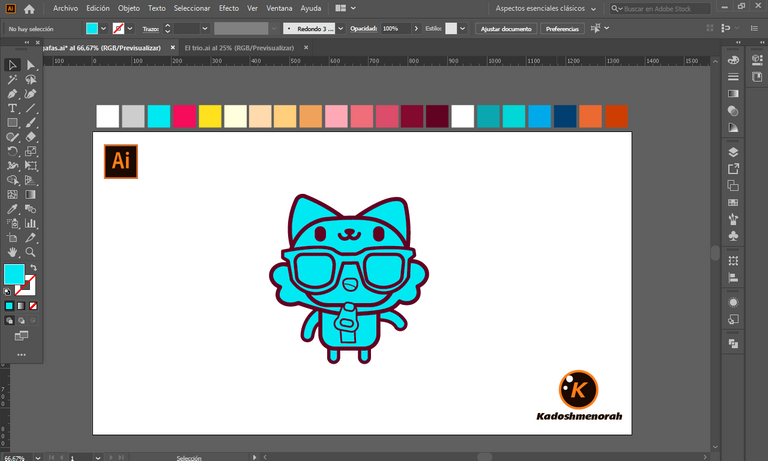Open fill color dropdown in control bar
The height and width of the screenshot is (461, 768).
coord(103,28)
